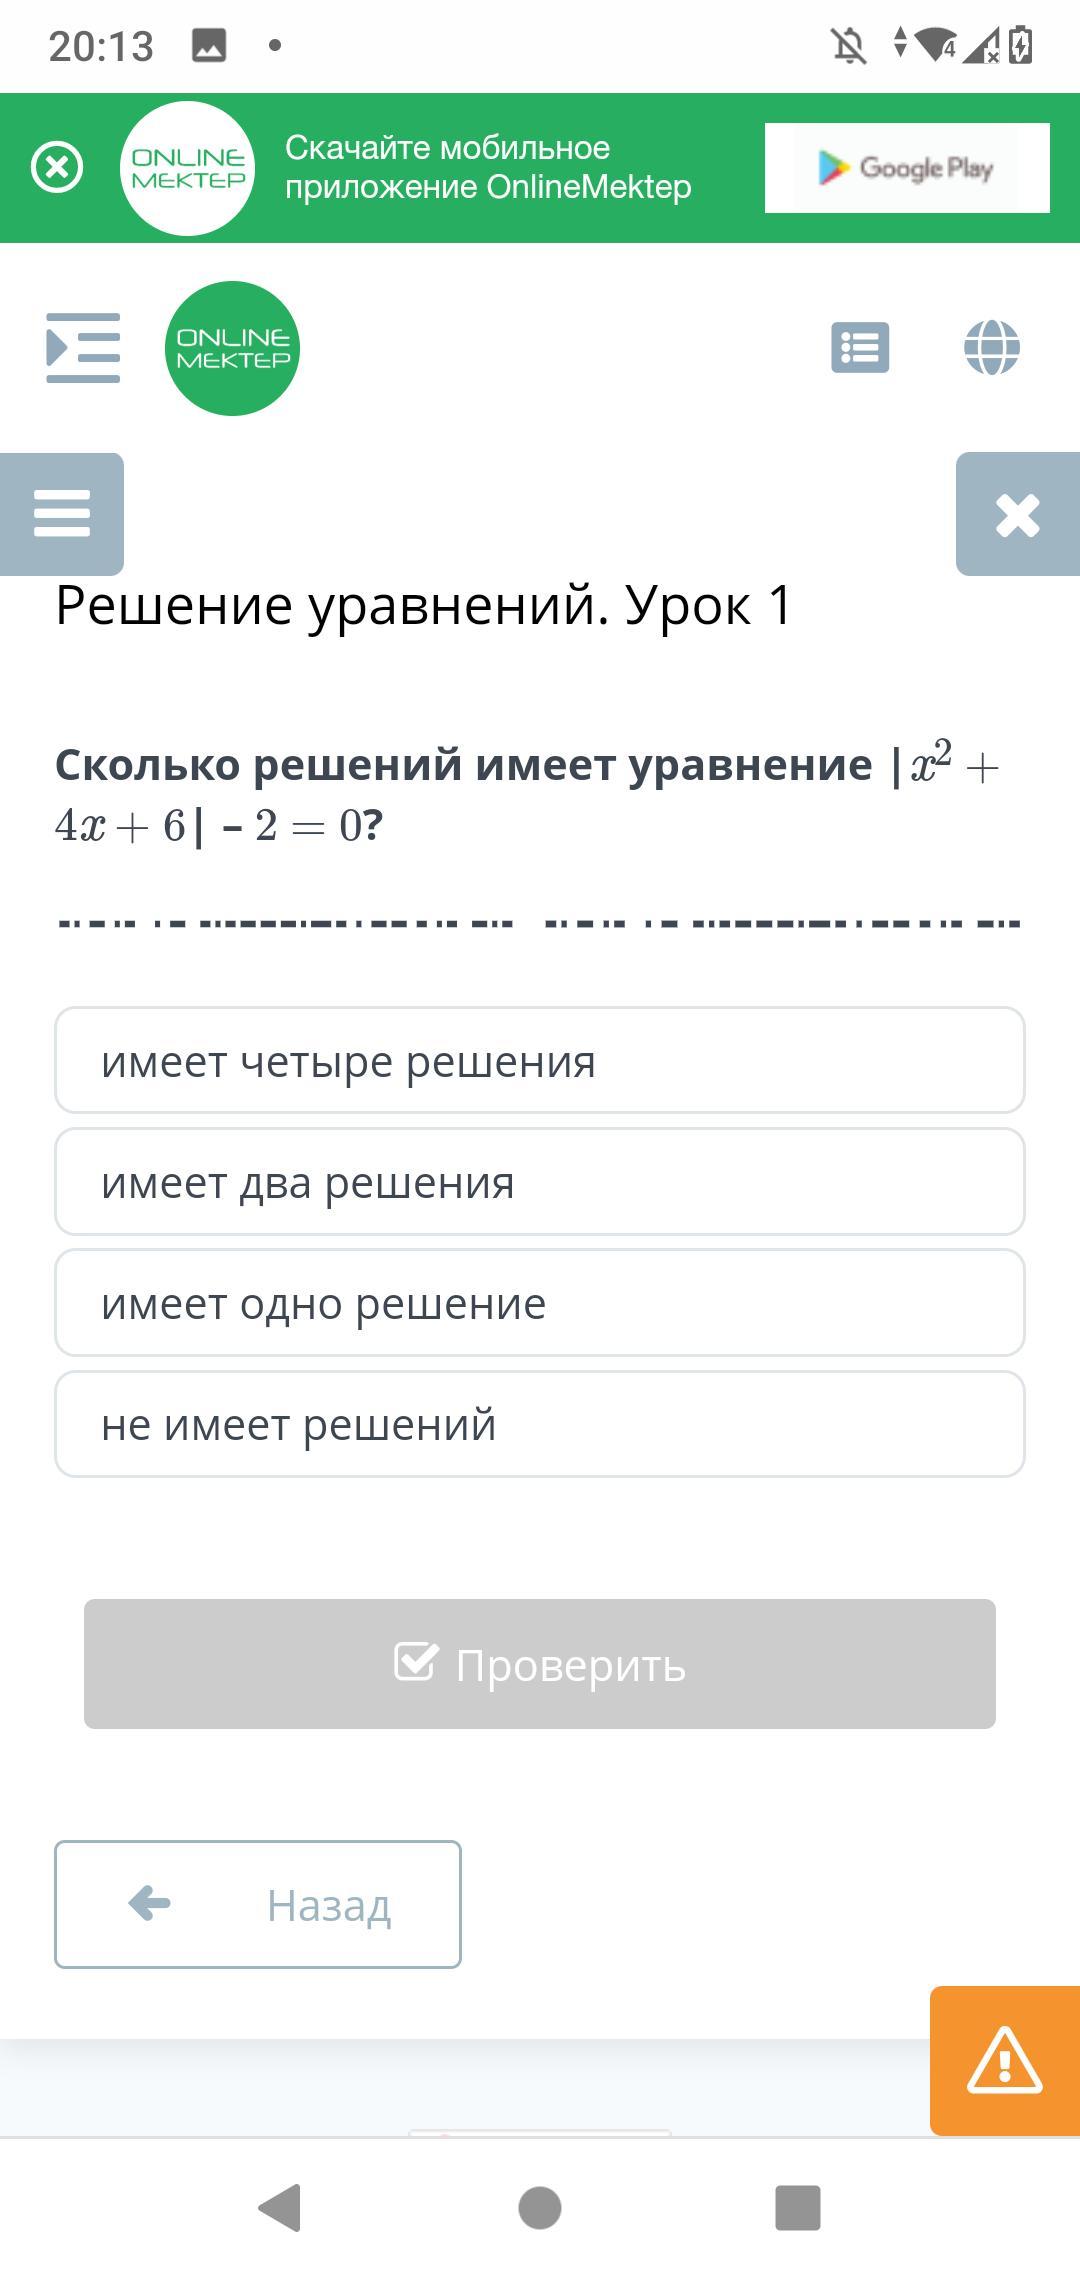
Task: Tap Android home circle button
Action: [540, 2208]
